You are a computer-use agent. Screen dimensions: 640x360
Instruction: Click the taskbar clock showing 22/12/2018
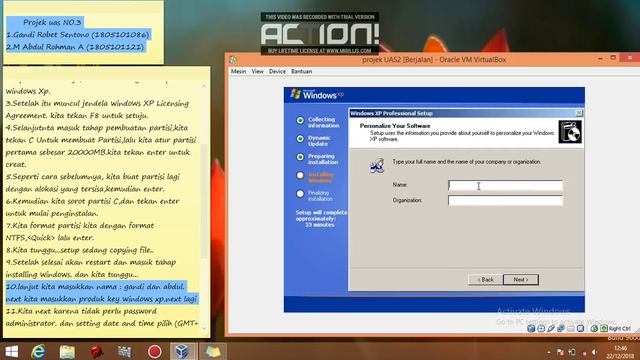[620, 352]
